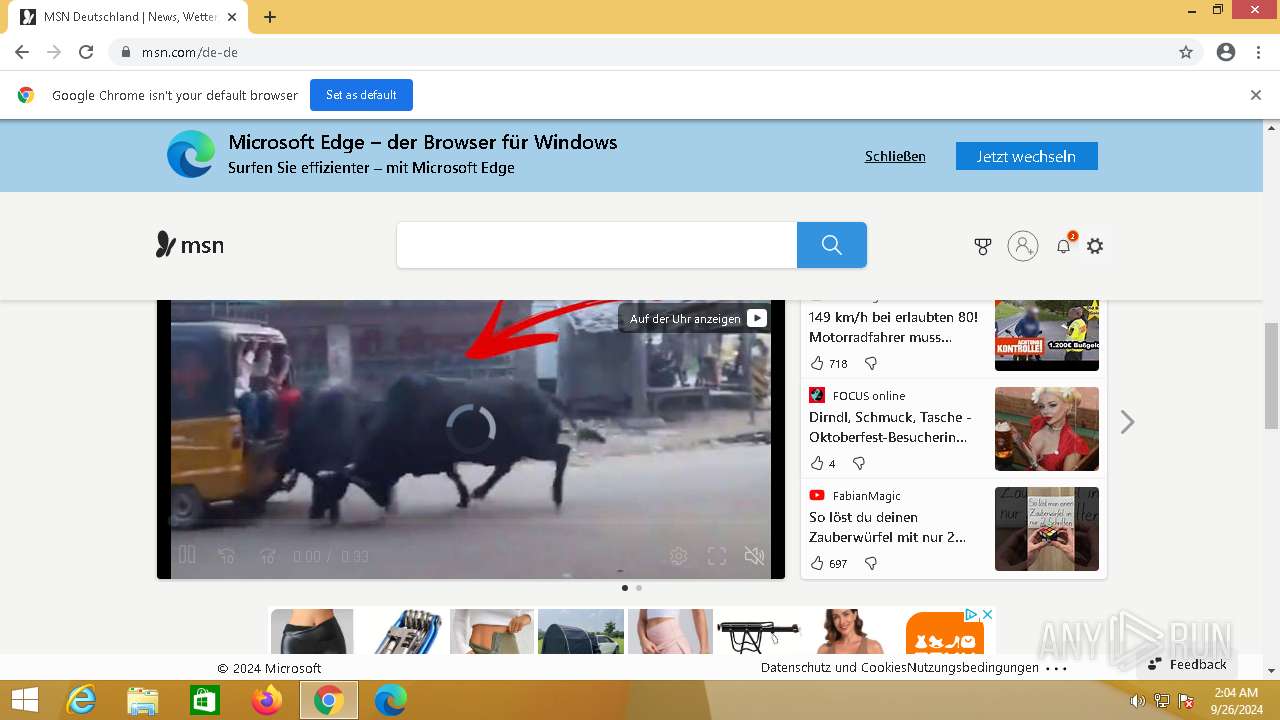Open the Chrome profile icon
1280x720 pixels.
coord(1226,52)
